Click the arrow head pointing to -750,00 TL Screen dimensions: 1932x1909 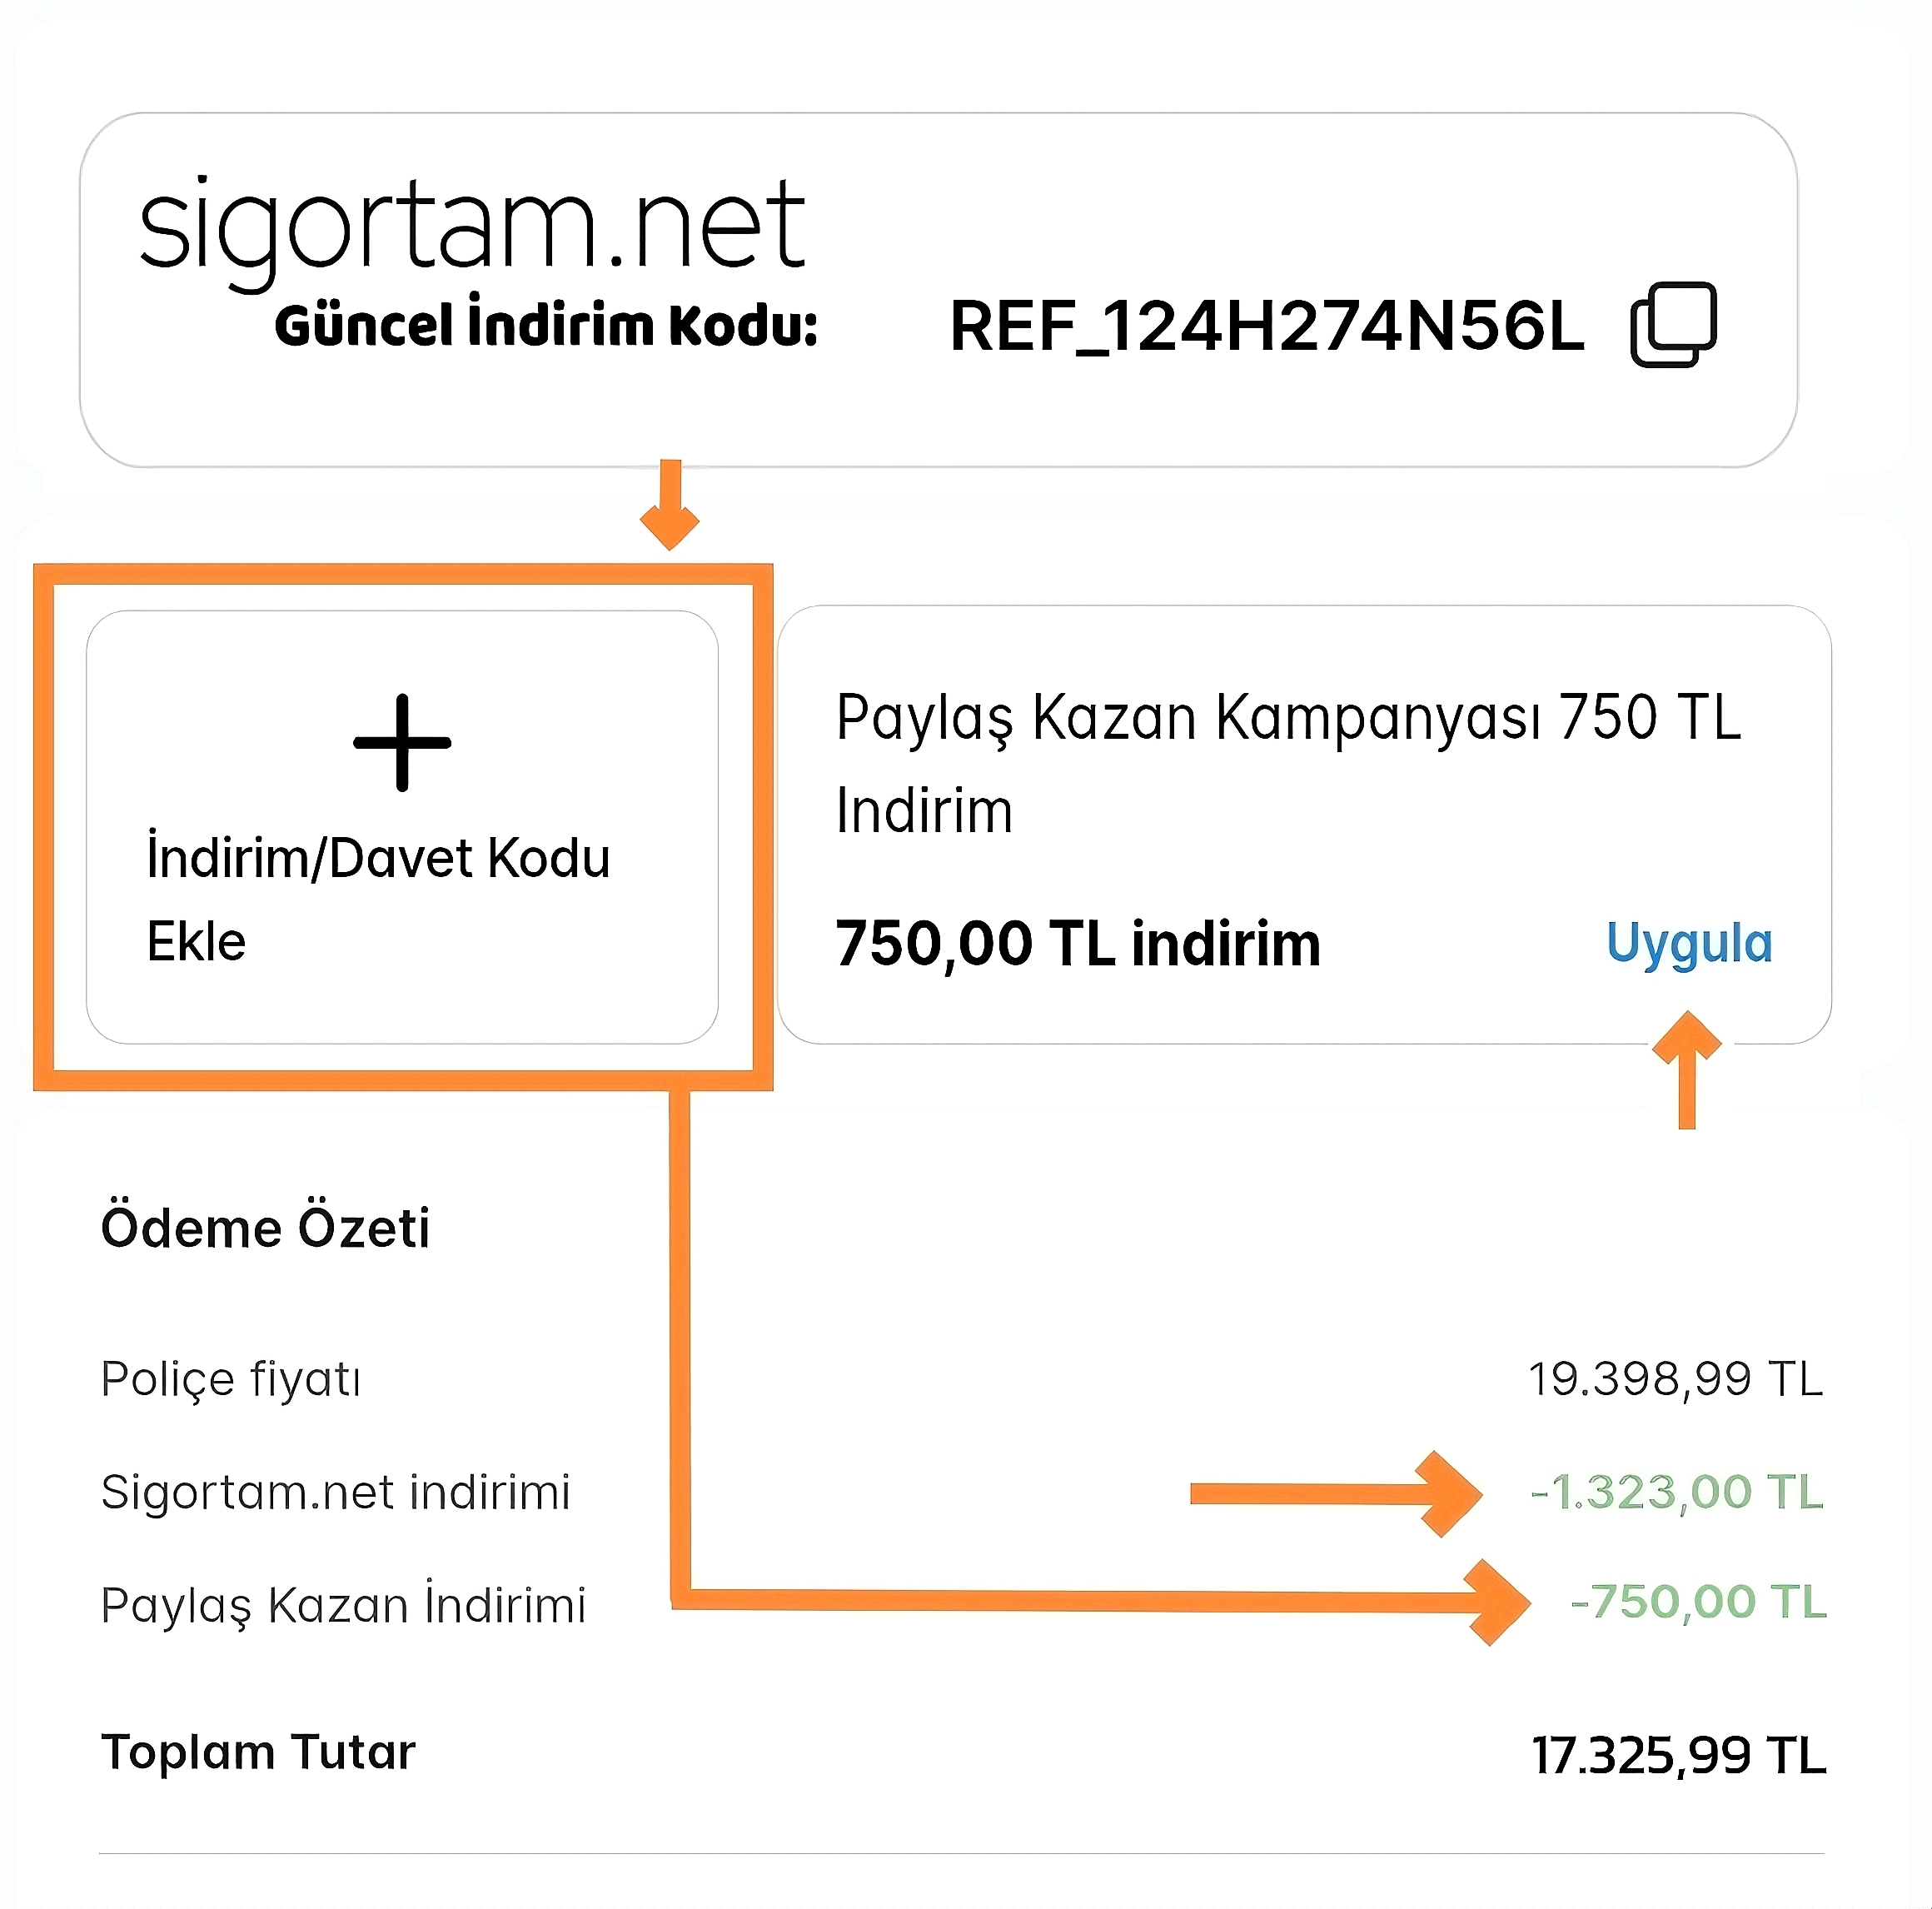1495,1602
